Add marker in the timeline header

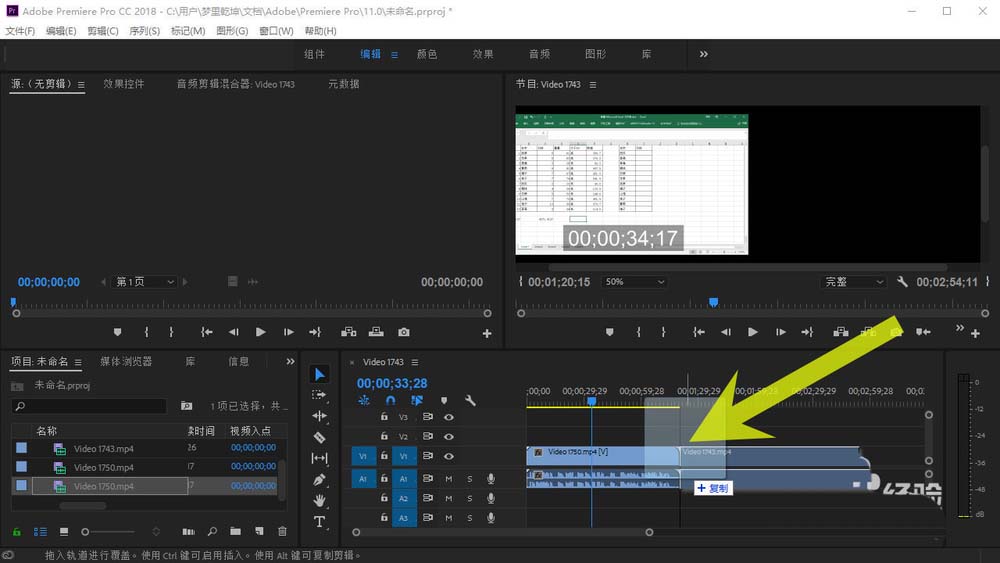(444, 400)
